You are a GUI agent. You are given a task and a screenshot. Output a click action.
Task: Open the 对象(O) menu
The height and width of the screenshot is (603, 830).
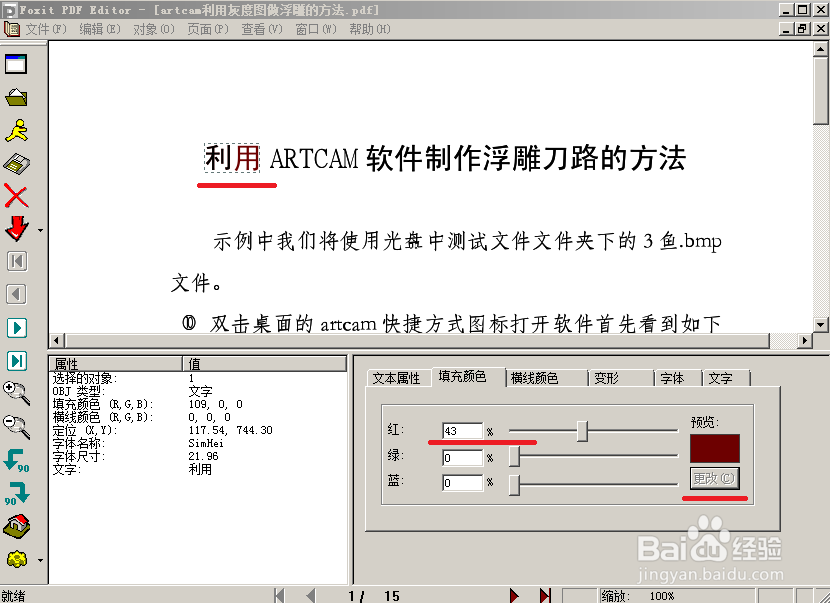154,29
